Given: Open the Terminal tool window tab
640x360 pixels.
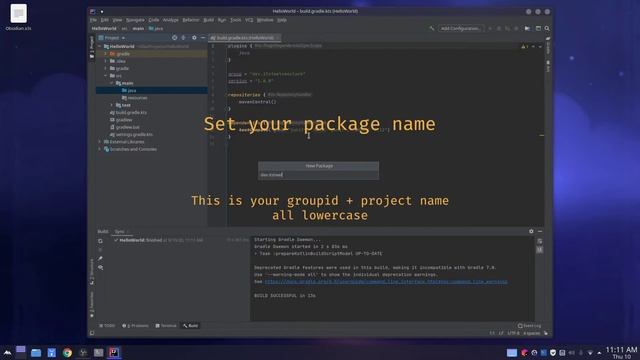Looking at the screenshot, I should pyautogui.click(x=166, y=326).
